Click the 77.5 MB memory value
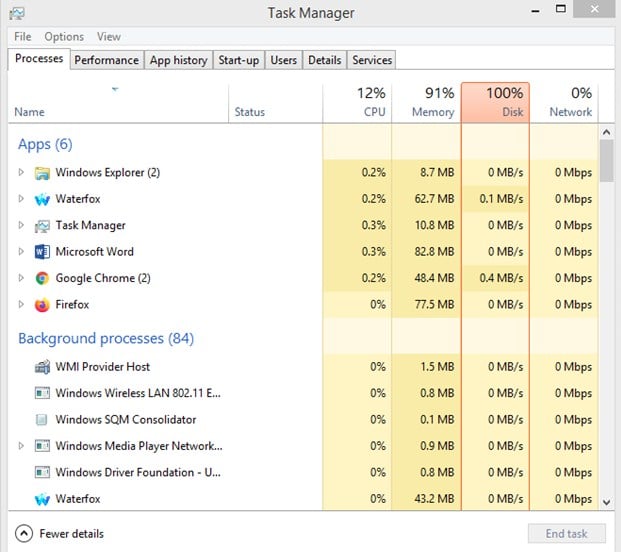The height and width of the screenshot is (552, 621). [434, 305]
